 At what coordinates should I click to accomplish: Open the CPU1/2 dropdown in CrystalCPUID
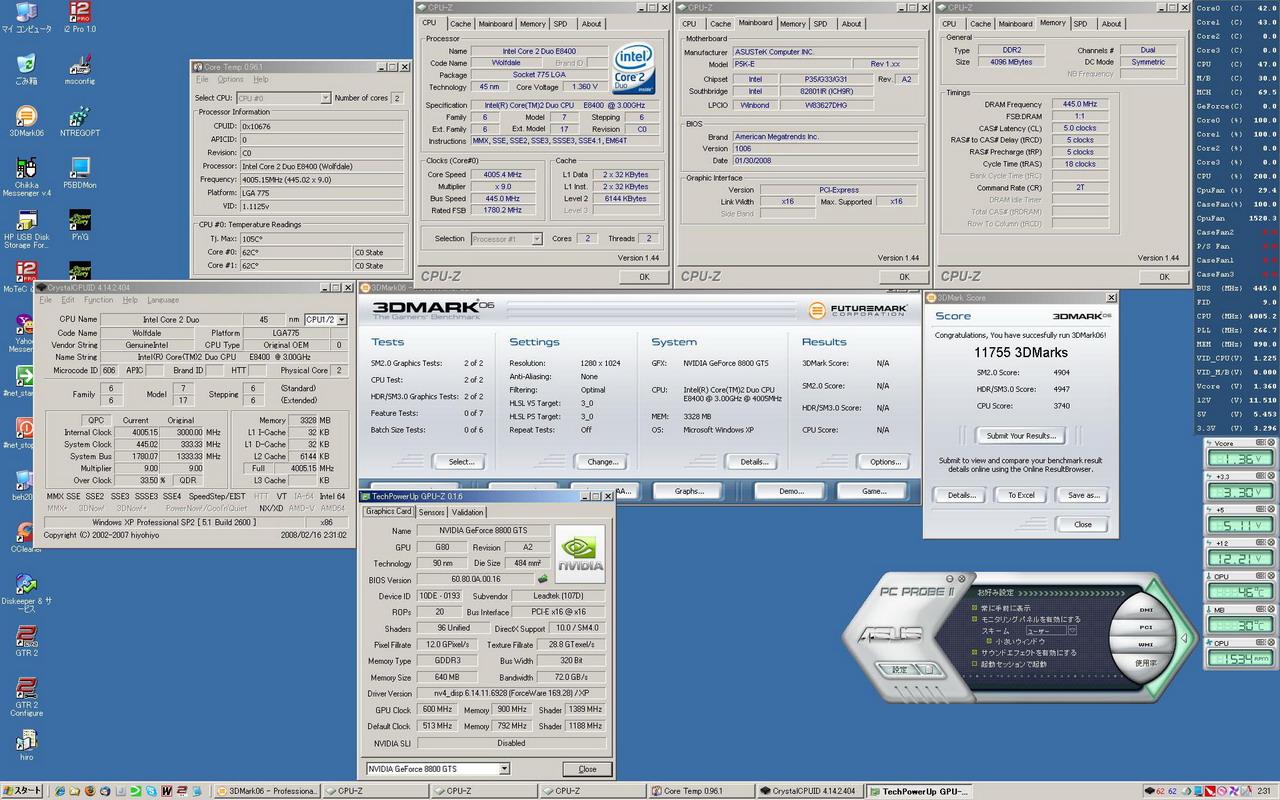point(341,319)
